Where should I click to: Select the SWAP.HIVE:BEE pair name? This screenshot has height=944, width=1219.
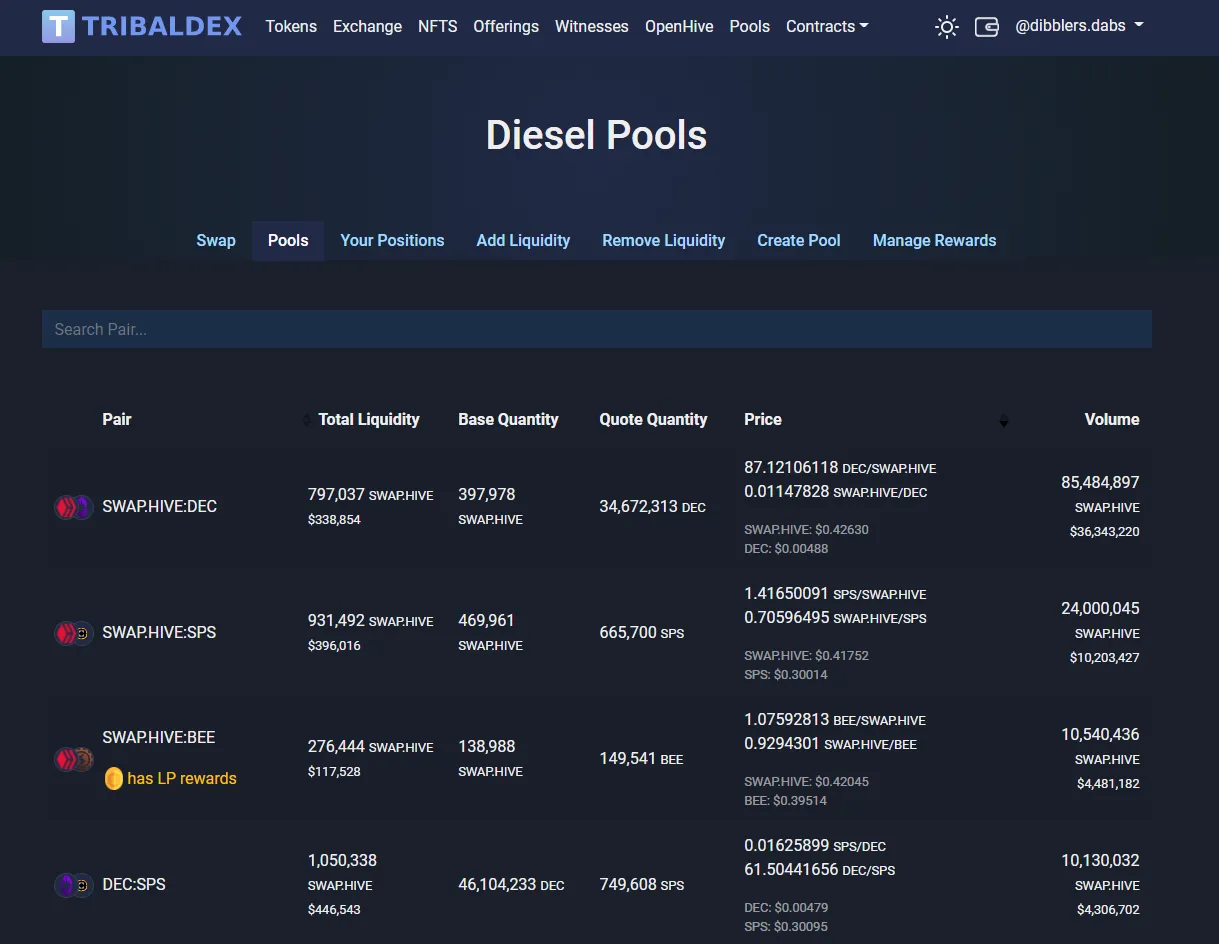pyautogui.click(x=158, y=737)
